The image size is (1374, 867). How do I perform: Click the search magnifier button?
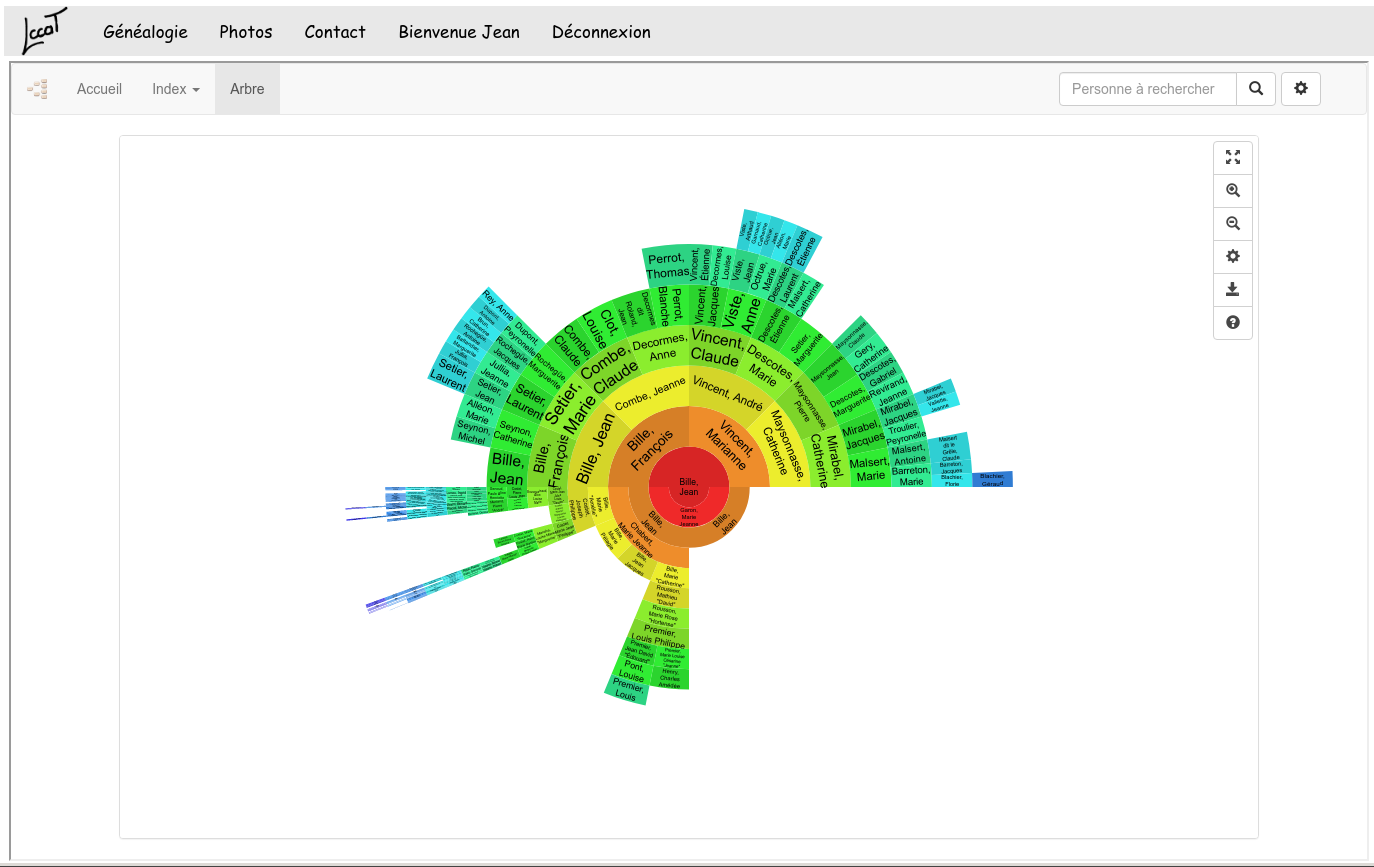[x=1256, y=89]
